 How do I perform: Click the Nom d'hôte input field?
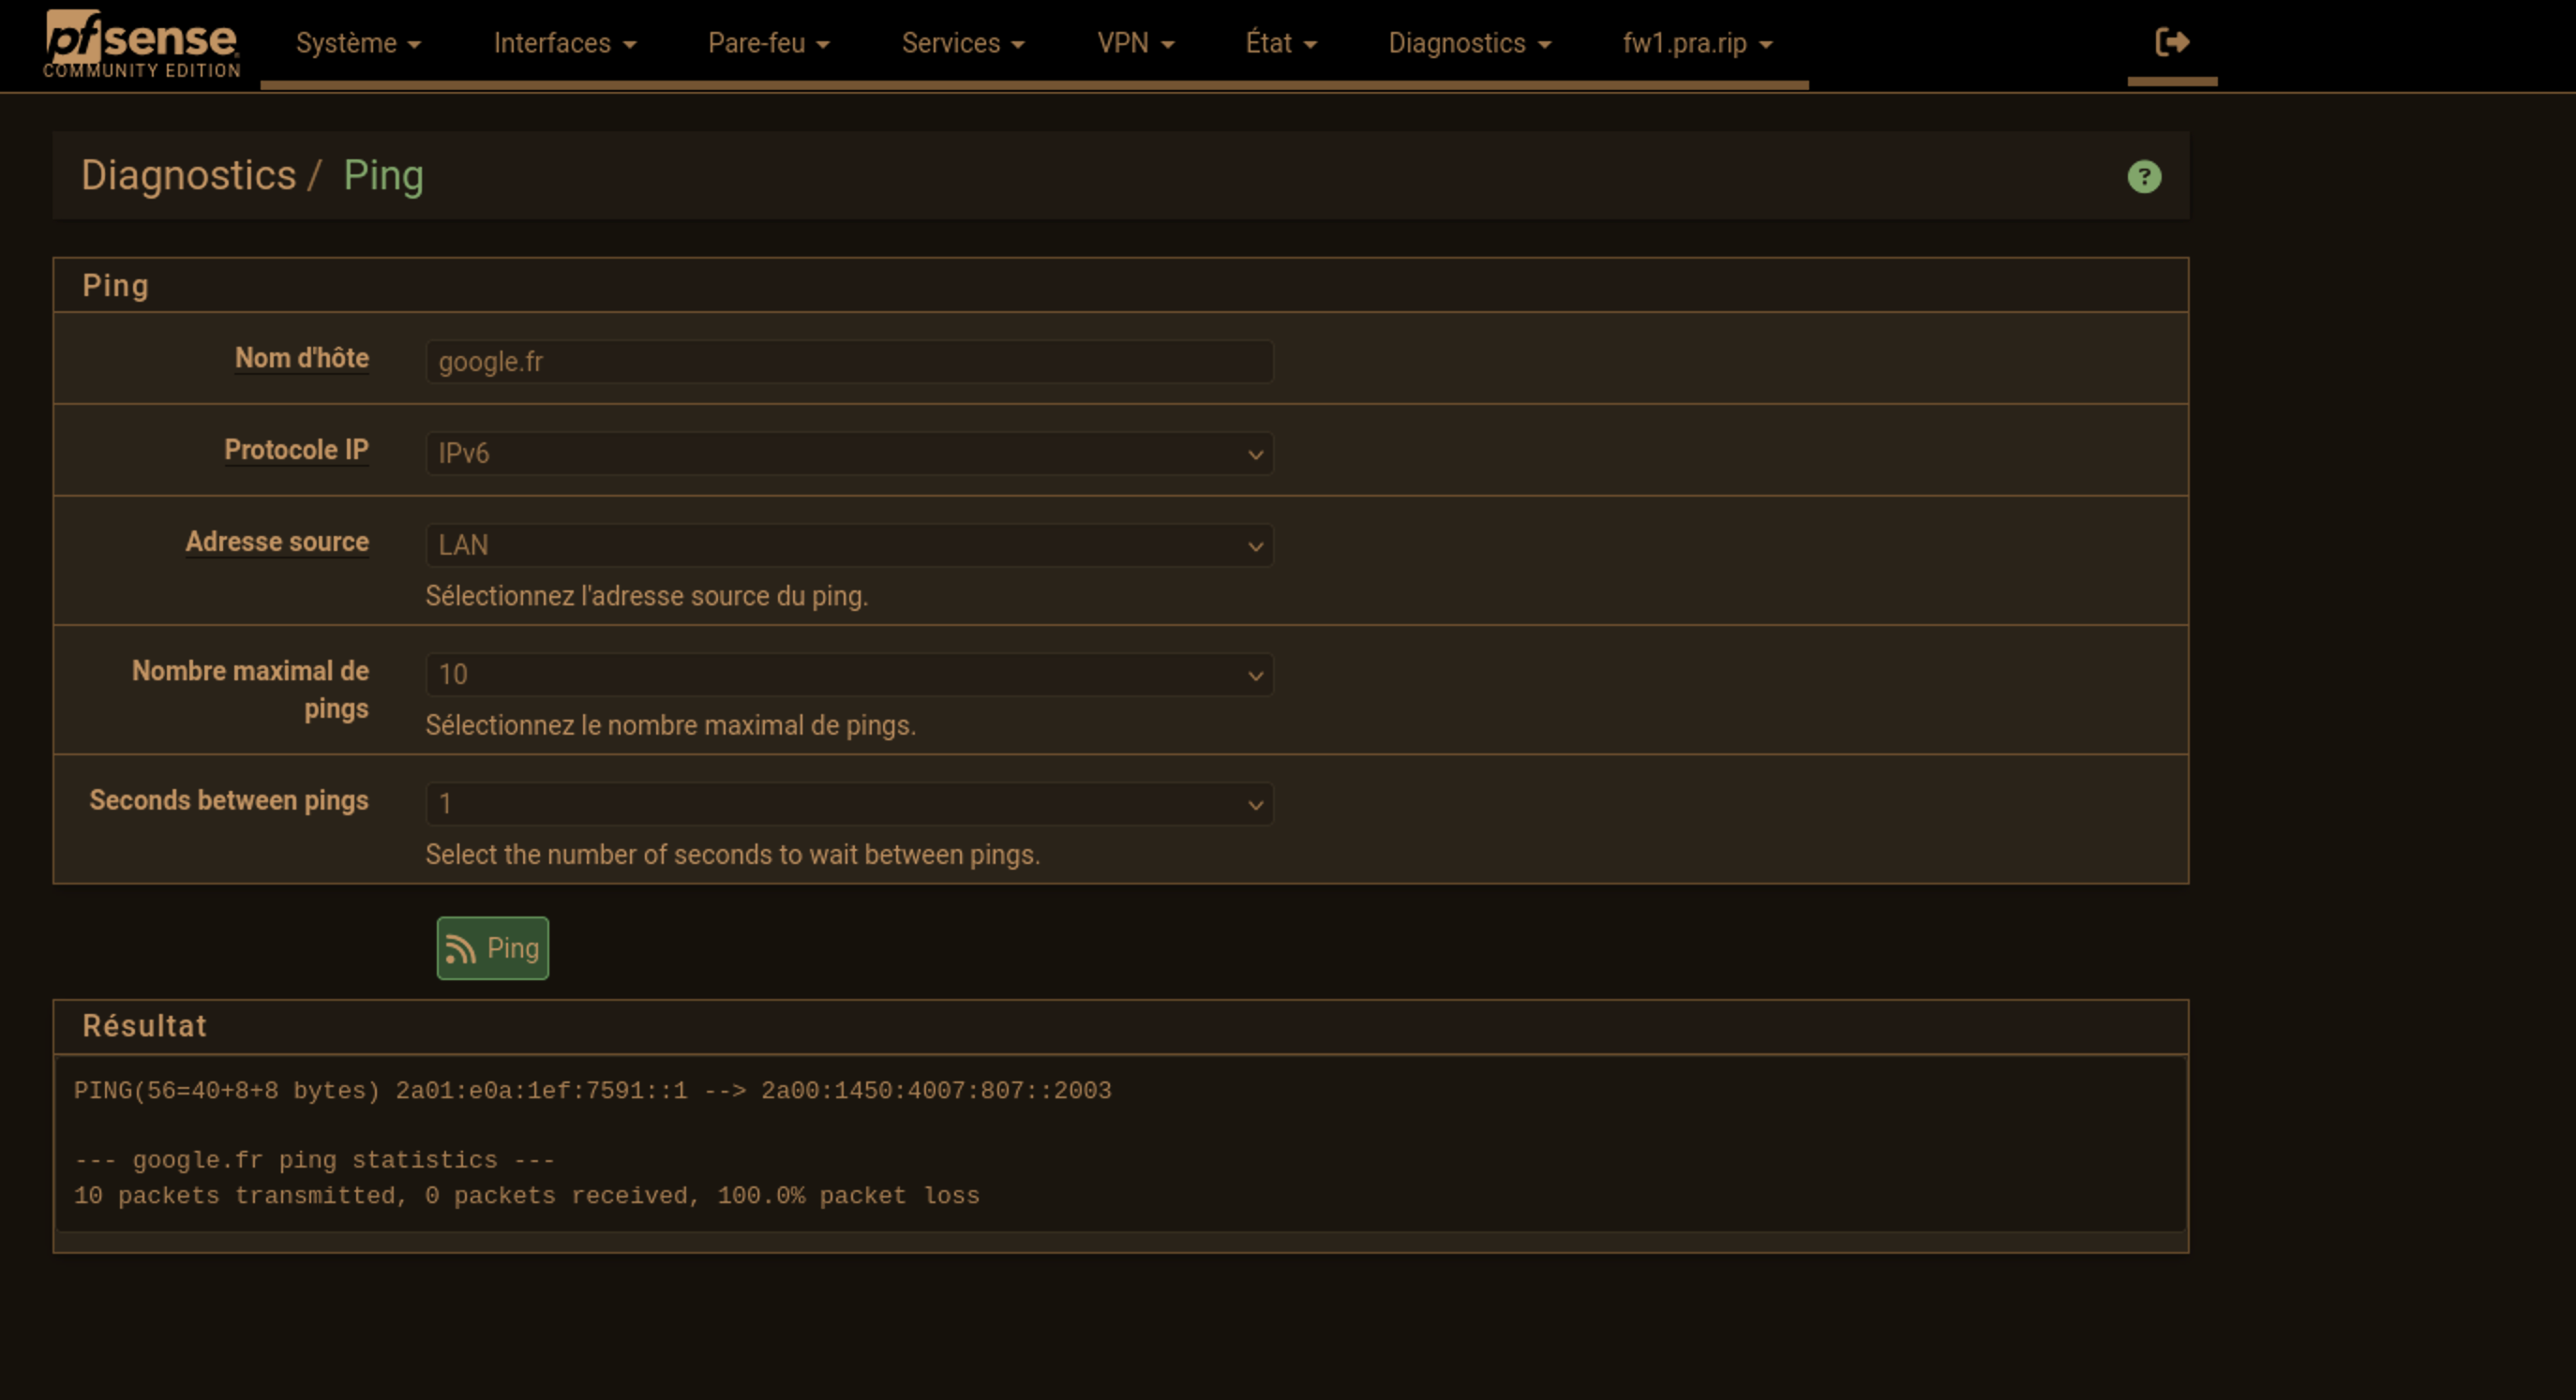pos(849,361)
